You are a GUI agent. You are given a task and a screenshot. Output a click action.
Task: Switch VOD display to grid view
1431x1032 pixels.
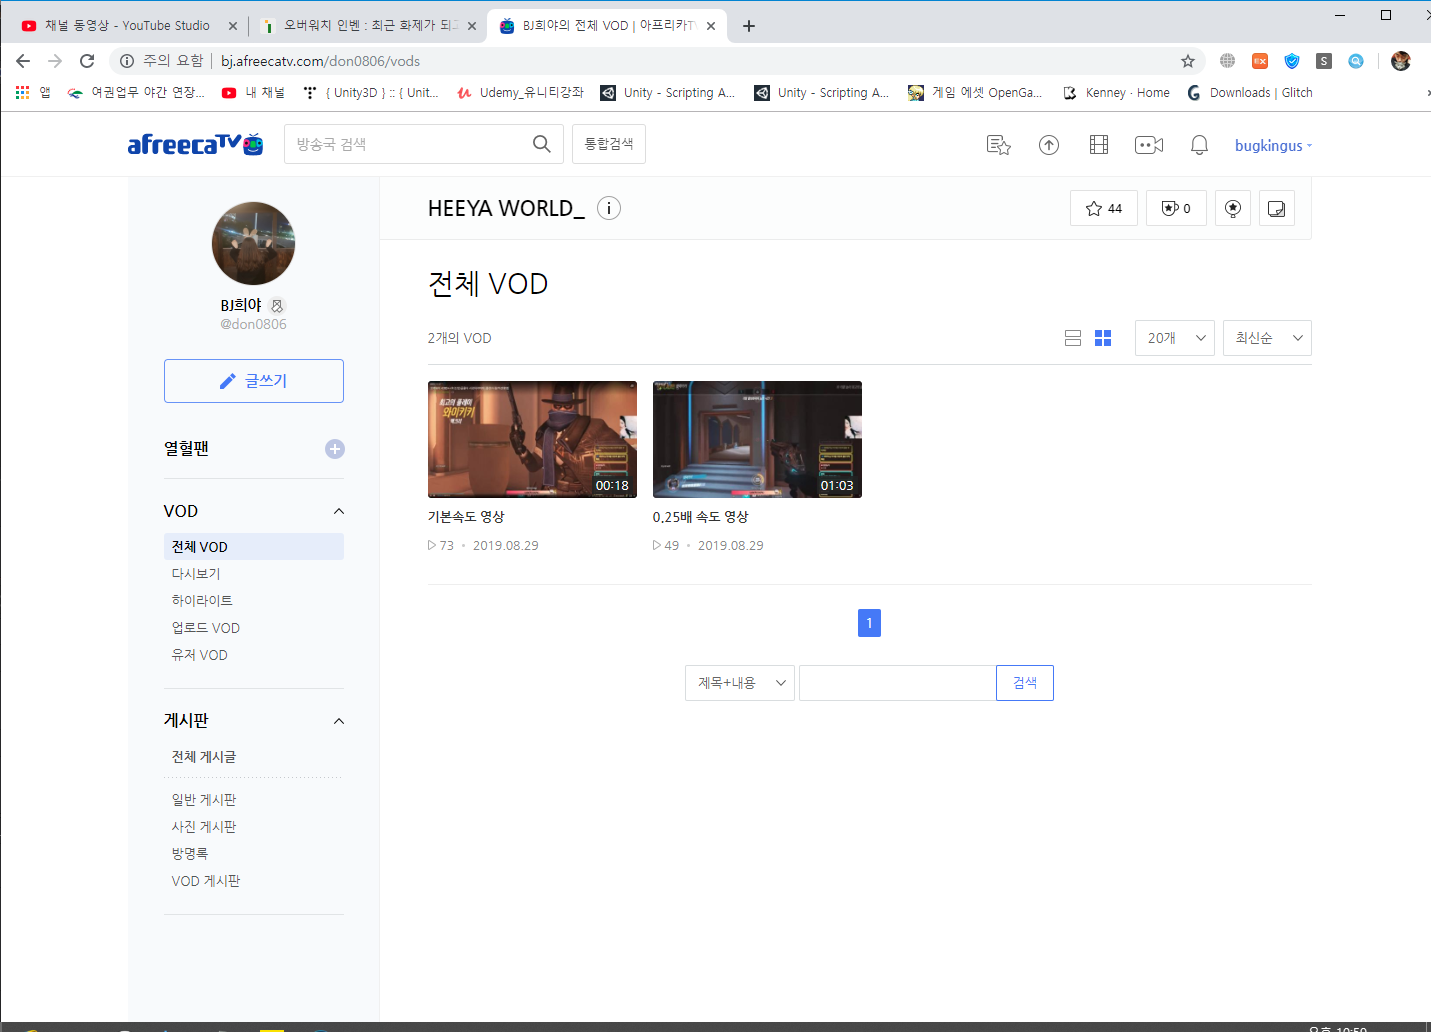coord(1103,338)
